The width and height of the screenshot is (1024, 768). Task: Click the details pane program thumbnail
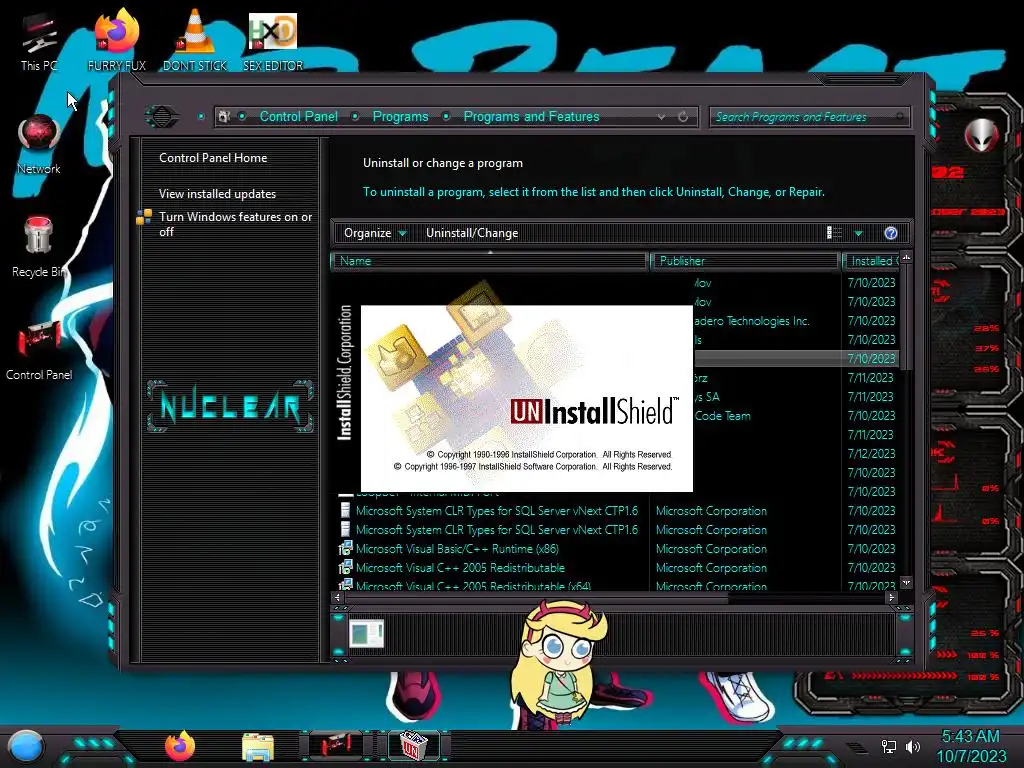pos(366,633)
